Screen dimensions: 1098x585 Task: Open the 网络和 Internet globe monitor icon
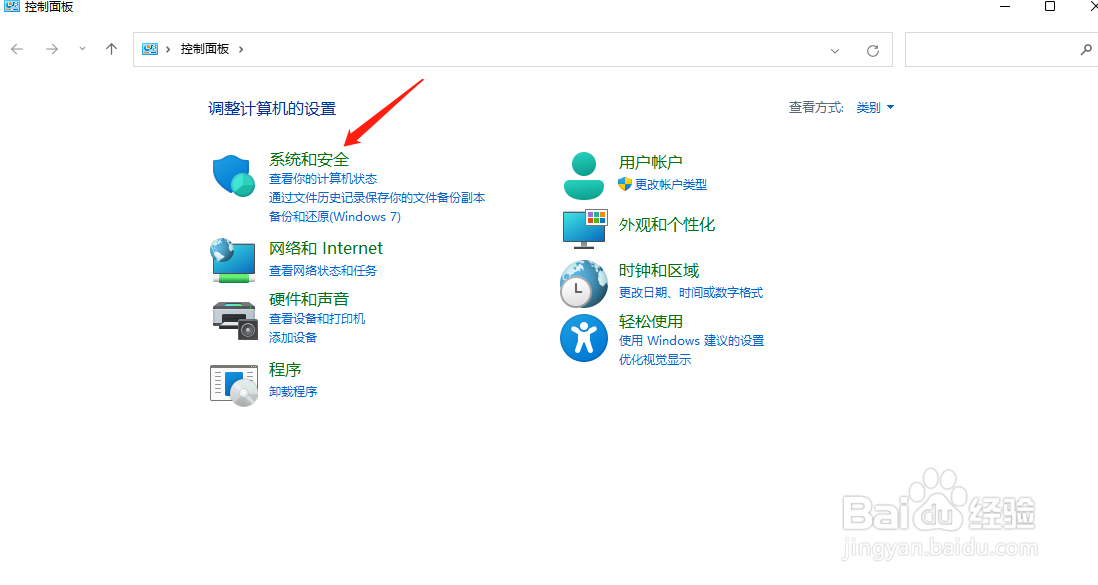233,260
